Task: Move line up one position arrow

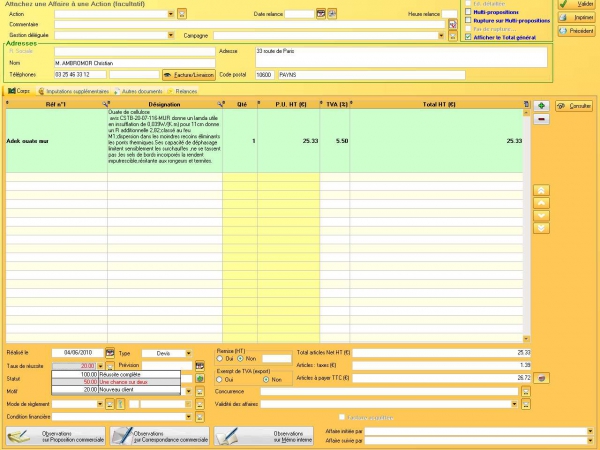Action: click(541, 203)
